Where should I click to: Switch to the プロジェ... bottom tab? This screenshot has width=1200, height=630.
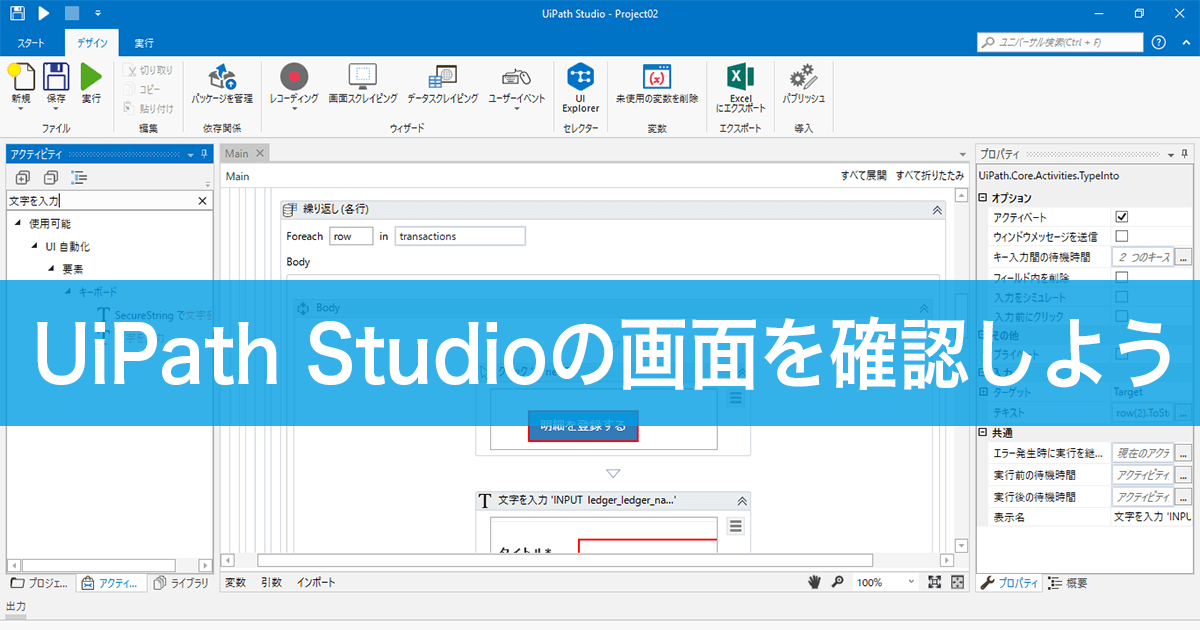pyautogui.click(x=41, y=583)
